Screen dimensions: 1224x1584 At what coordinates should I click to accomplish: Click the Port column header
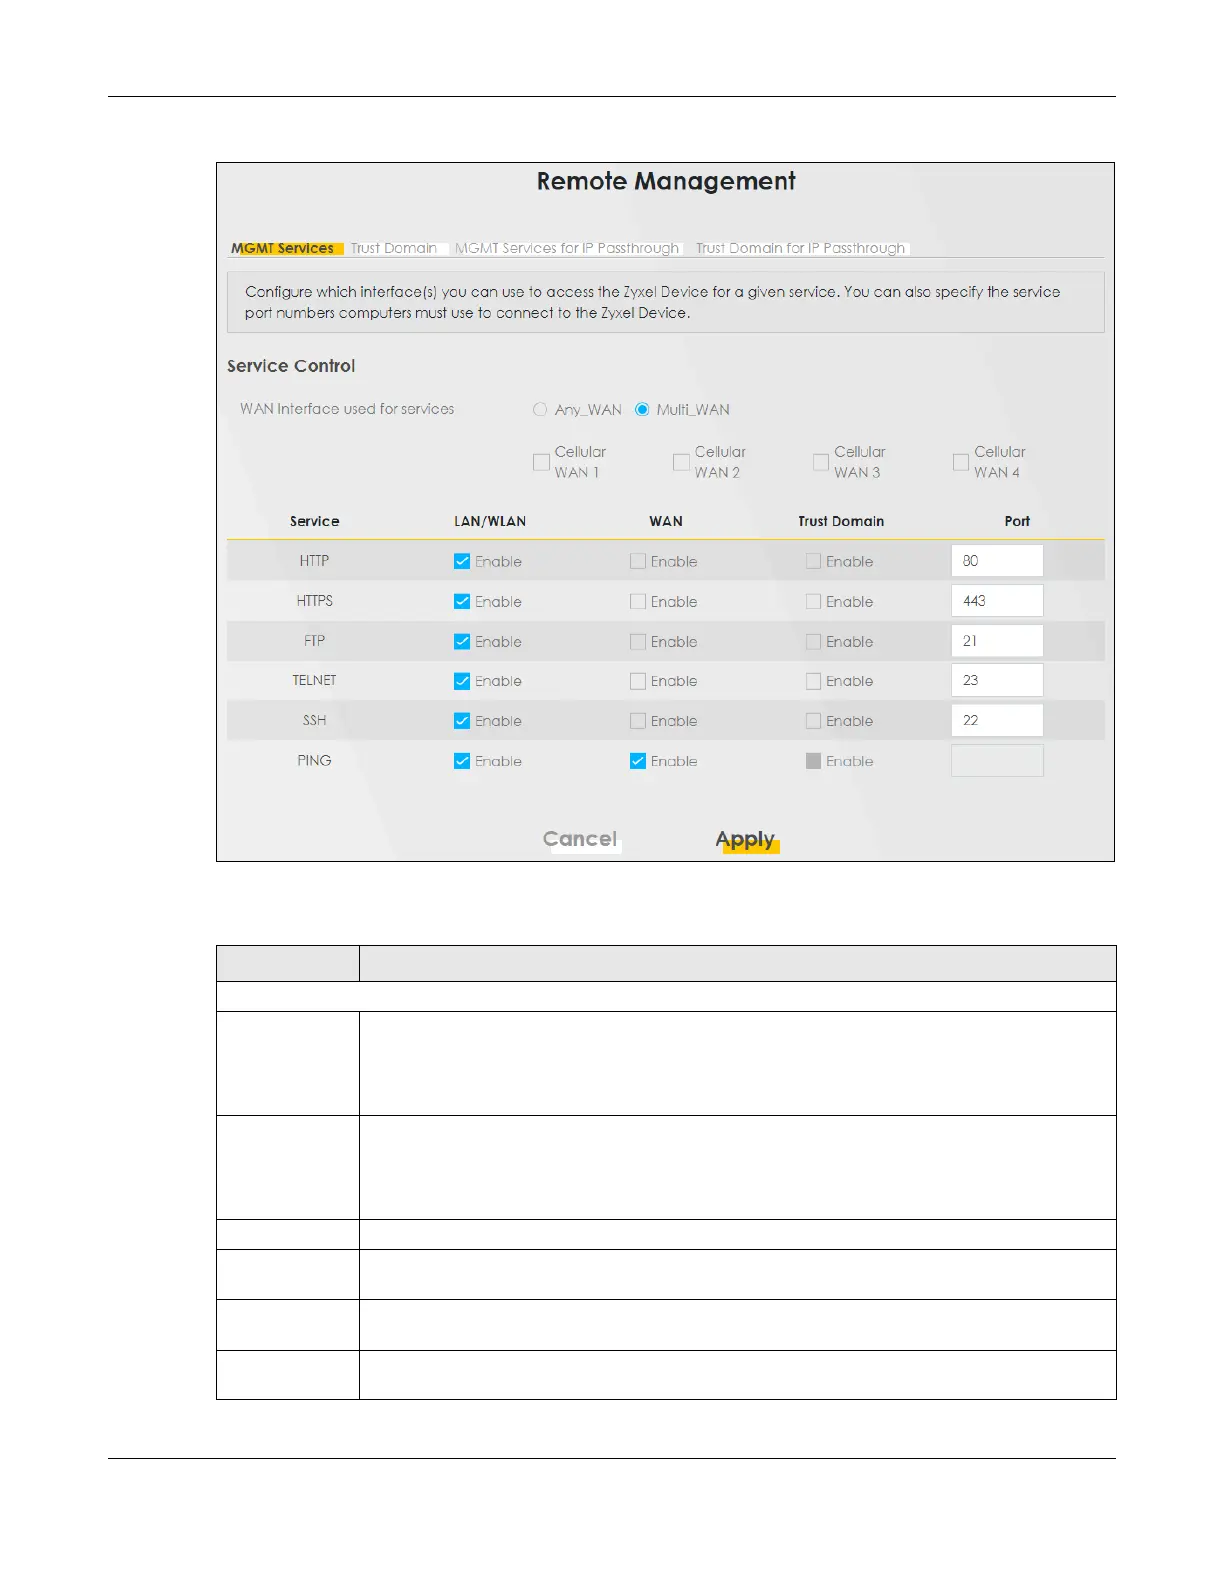[x=1017, y=521]
